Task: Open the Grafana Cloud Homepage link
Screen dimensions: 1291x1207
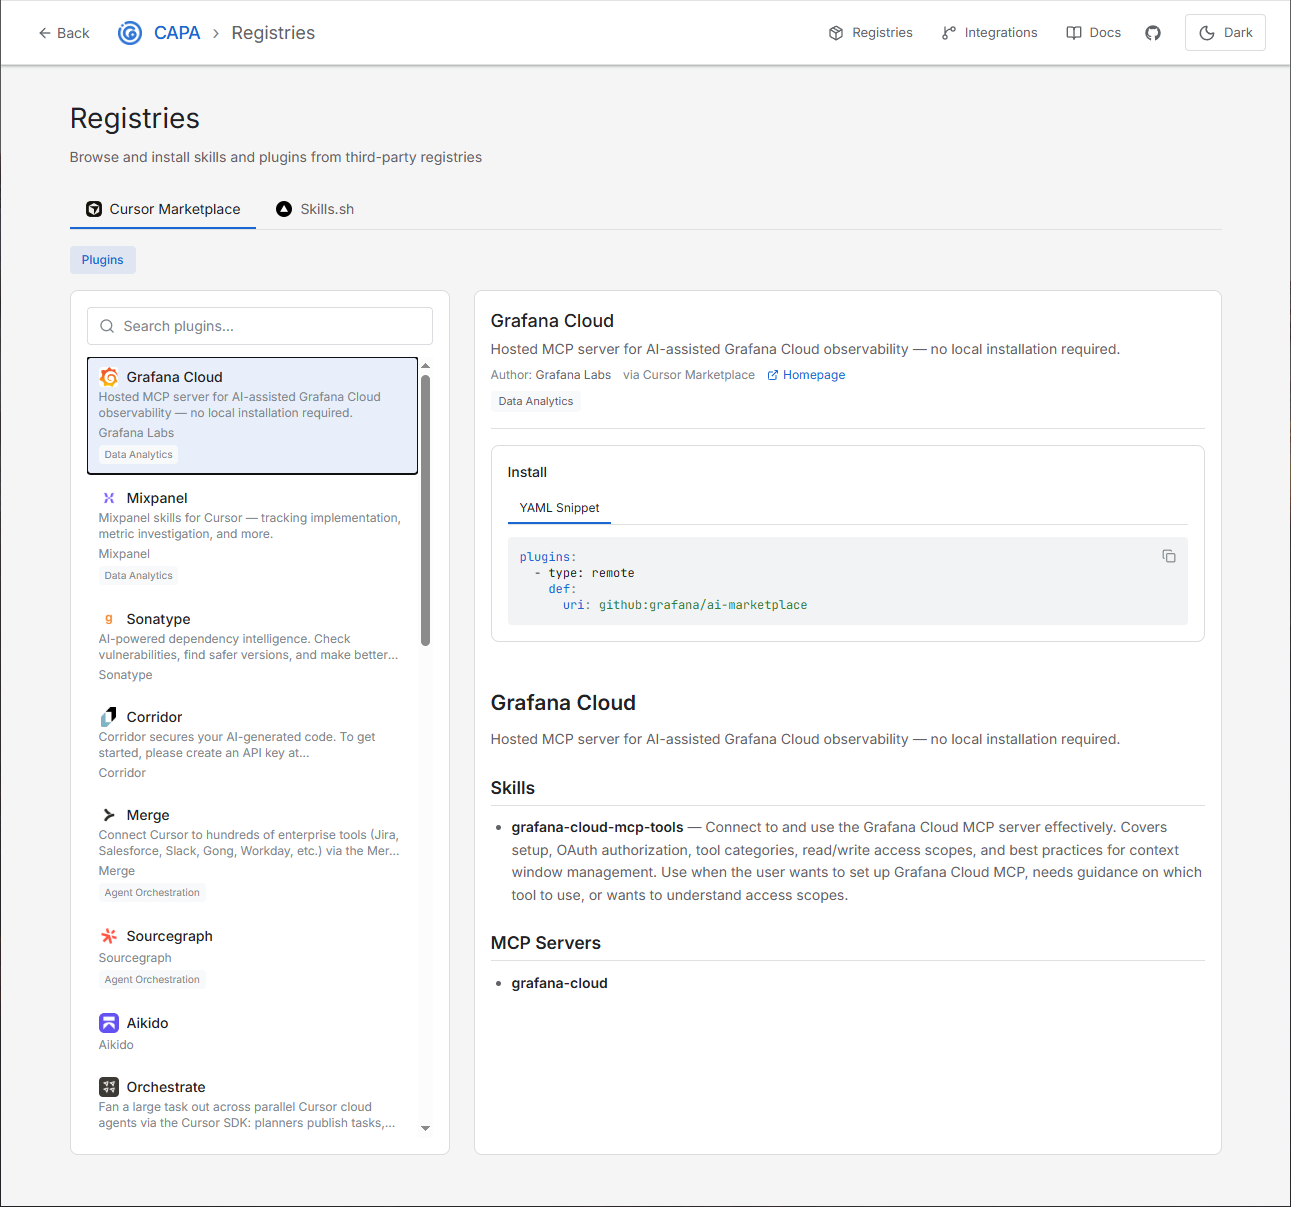Action: [806, 375]
